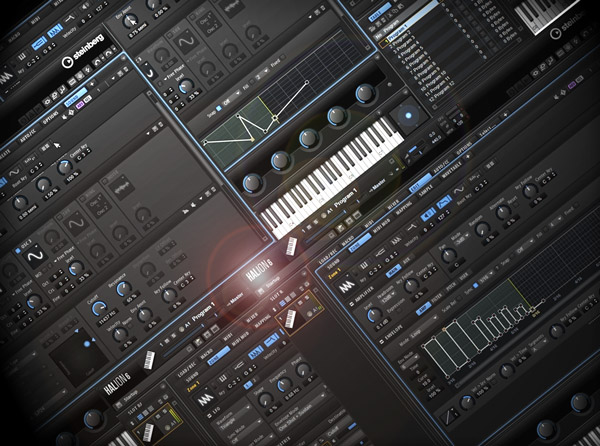Image resolution: width=600 pixels, height=446 pixels.
Task: Toggle the OSC 3 enable checkbox
Action: point(18,251)
